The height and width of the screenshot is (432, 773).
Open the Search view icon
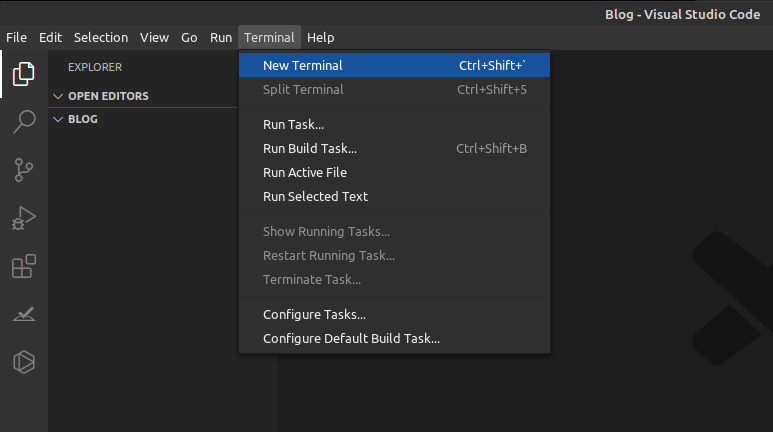(x=24, y=121)
